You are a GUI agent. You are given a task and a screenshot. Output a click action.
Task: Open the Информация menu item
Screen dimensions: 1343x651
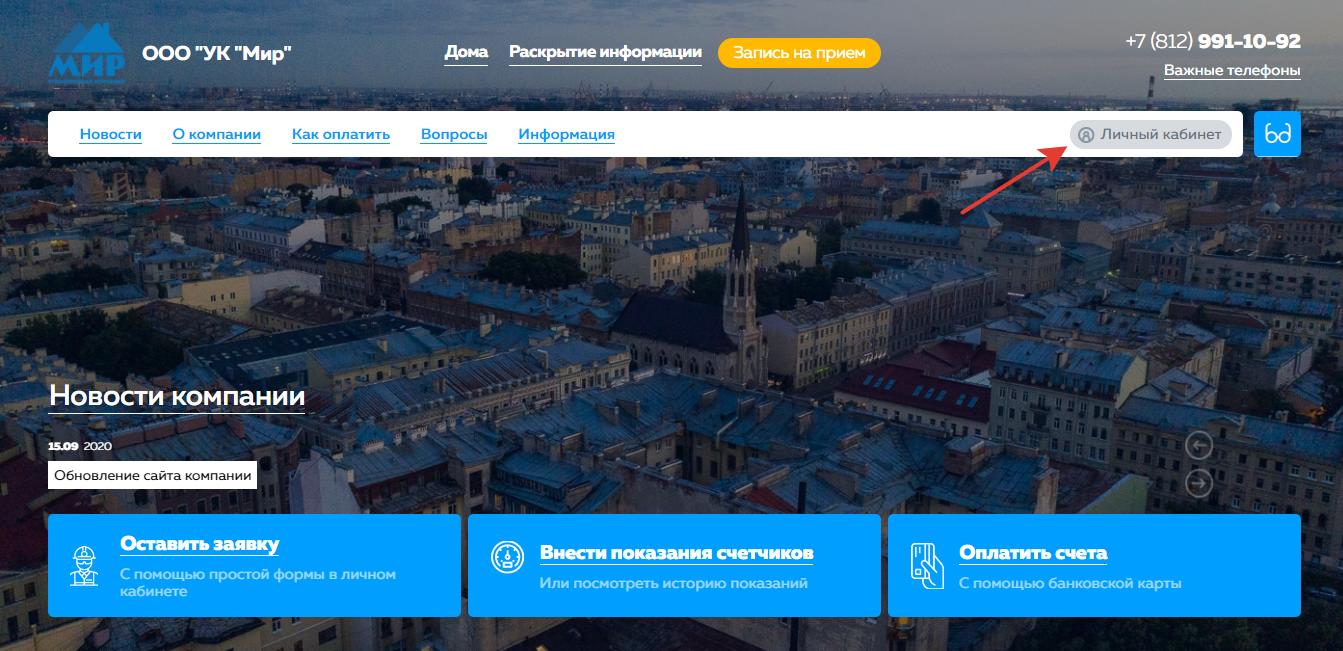point(566,134)
